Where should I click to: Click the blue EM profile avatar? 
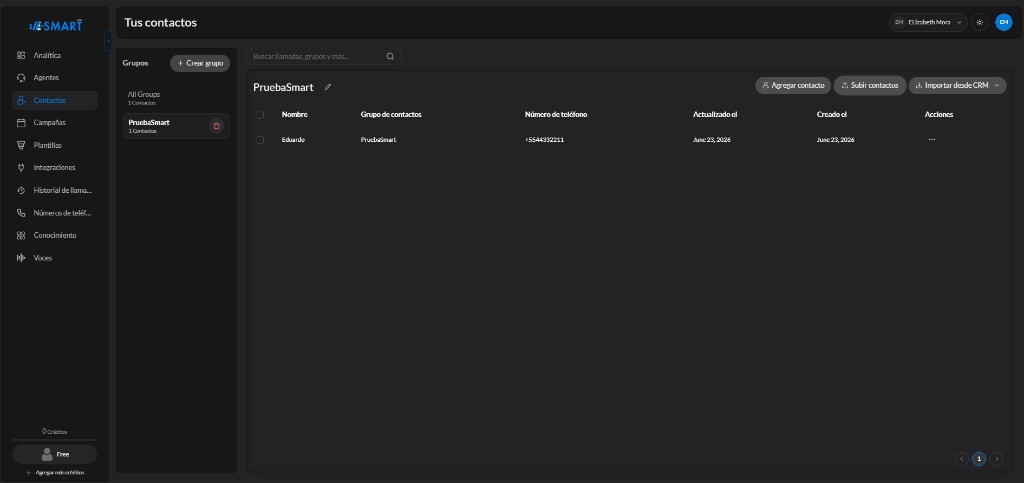pos(1004,22)
